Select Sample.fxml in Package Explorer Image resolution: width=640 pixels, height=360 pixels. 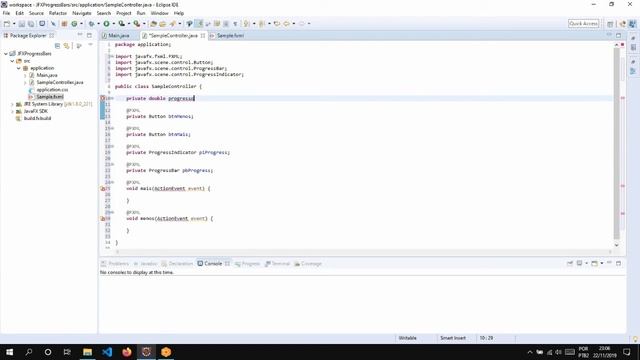pyautogui.click(x=49, y=97)
